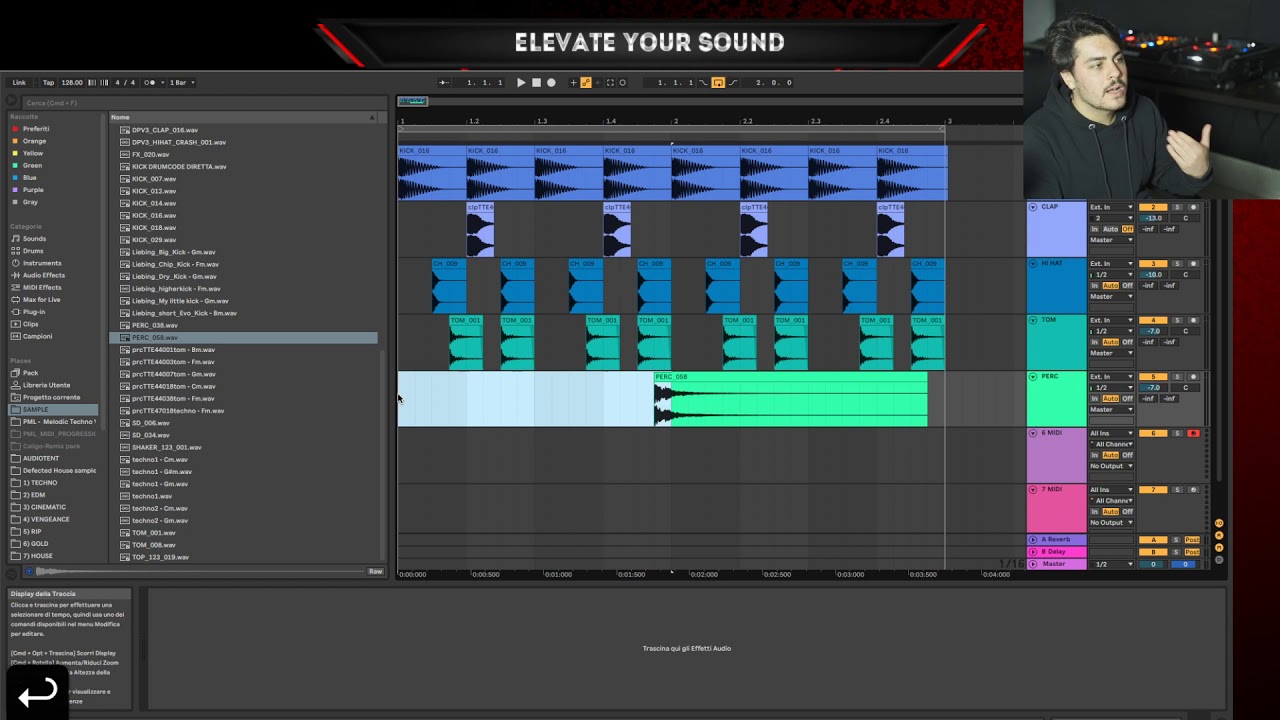This screenshot has width=1280, height=720.
Task: Open CLAP track Ext. In input dropdown
Action: (1111, 207)
